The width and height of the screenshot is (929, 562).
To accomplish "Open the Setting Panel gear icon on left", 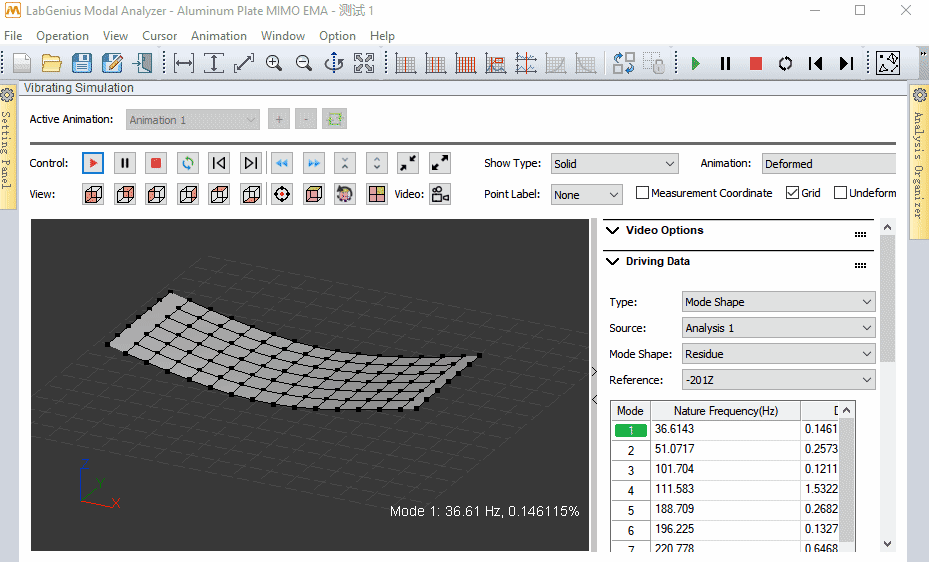I will click(7, 95).
